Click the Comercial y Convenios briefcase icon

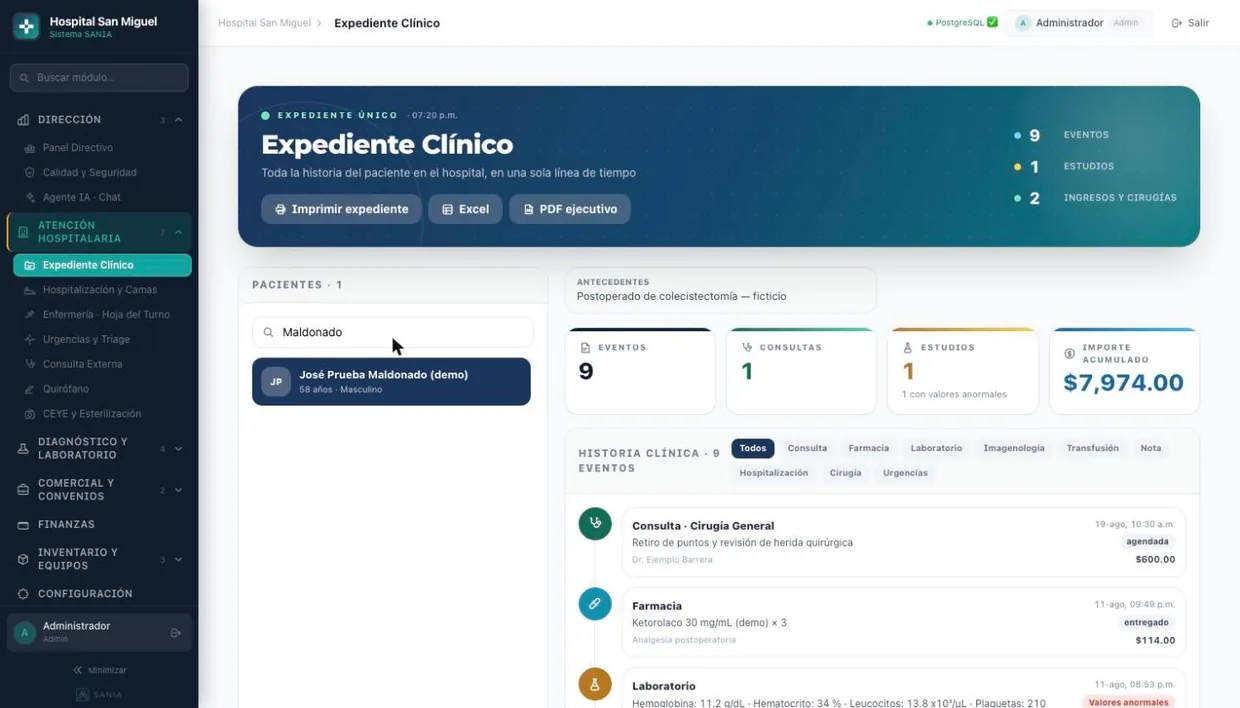coord(23,490)
